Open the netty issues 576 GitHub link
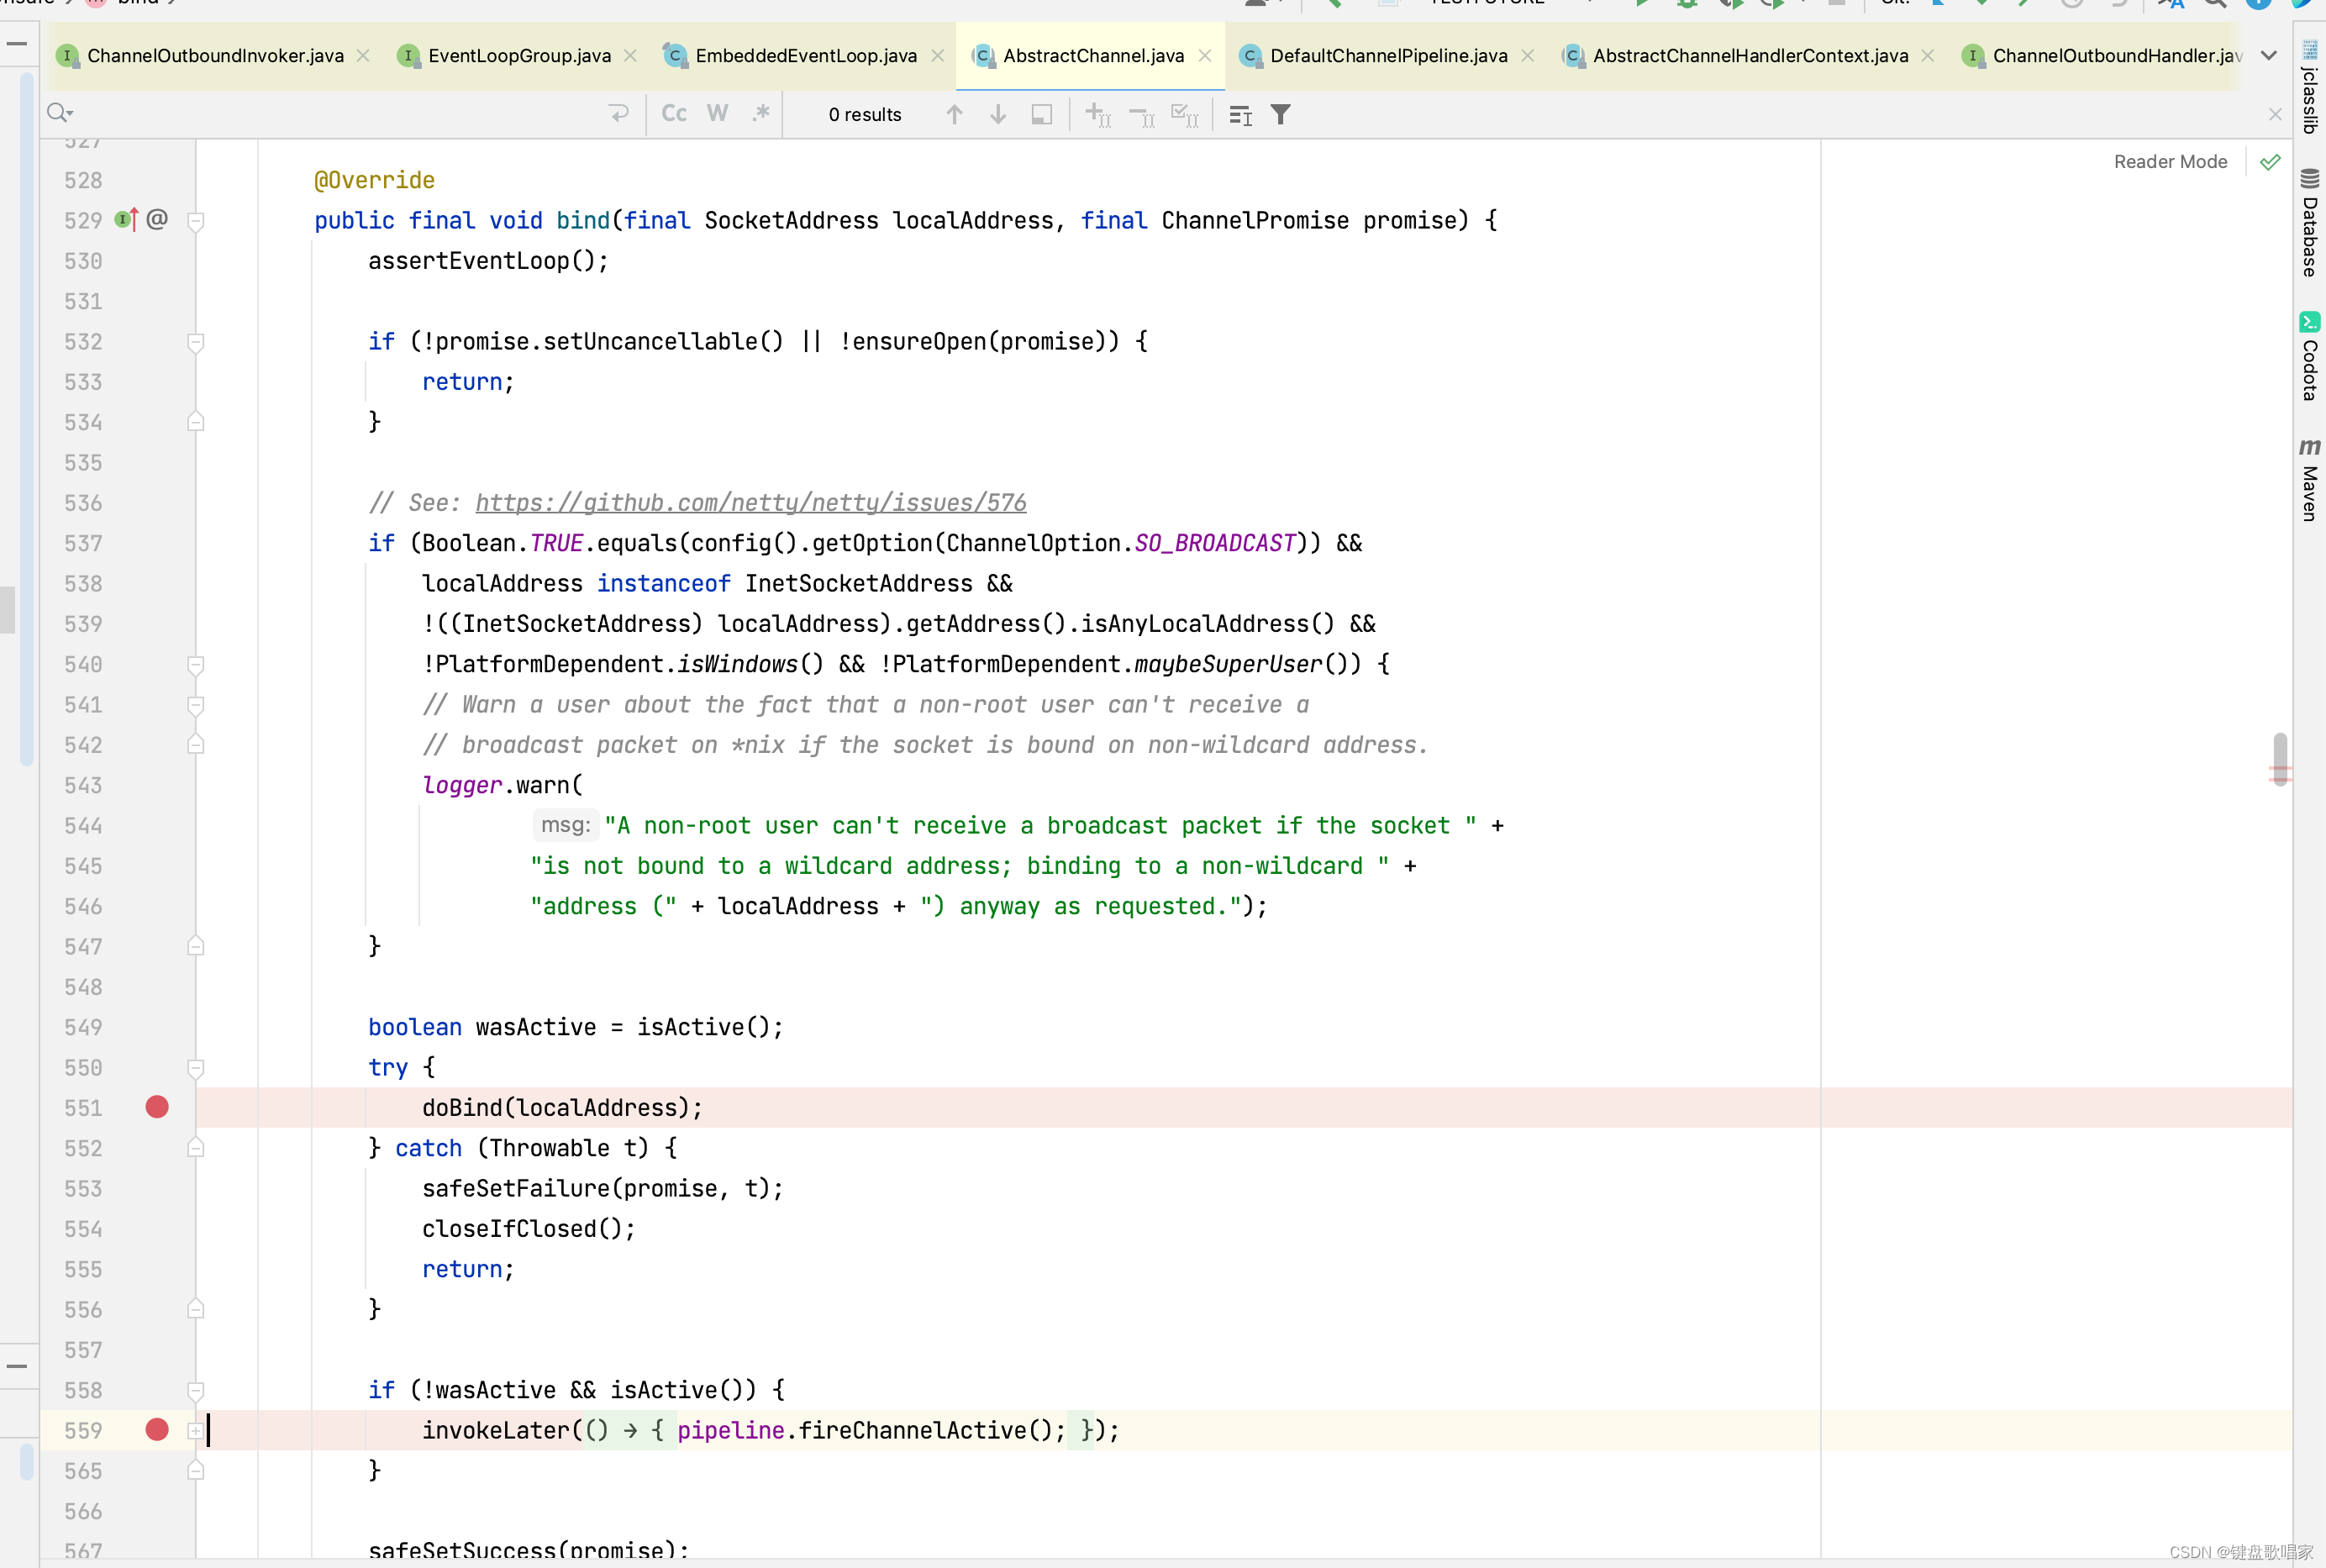 751,503
